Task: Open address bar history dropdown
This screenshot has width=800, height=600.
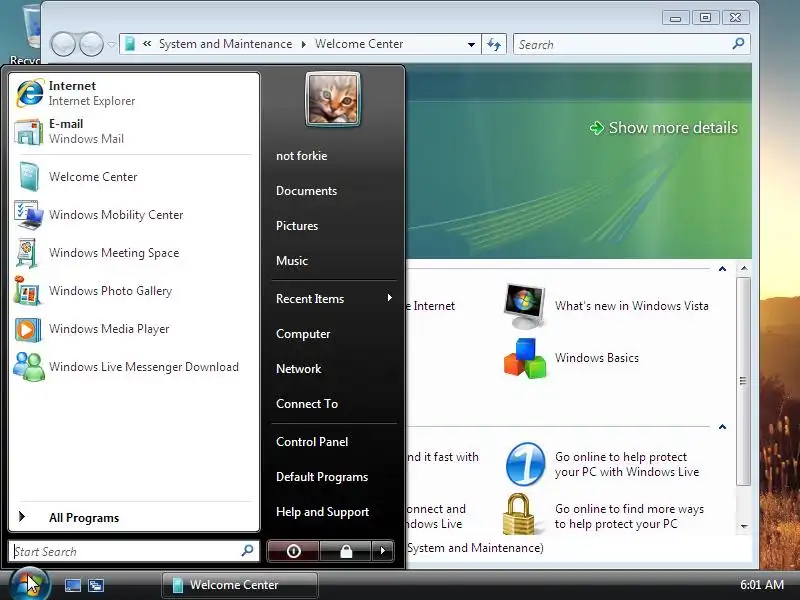Action: (x=471, y=44)
